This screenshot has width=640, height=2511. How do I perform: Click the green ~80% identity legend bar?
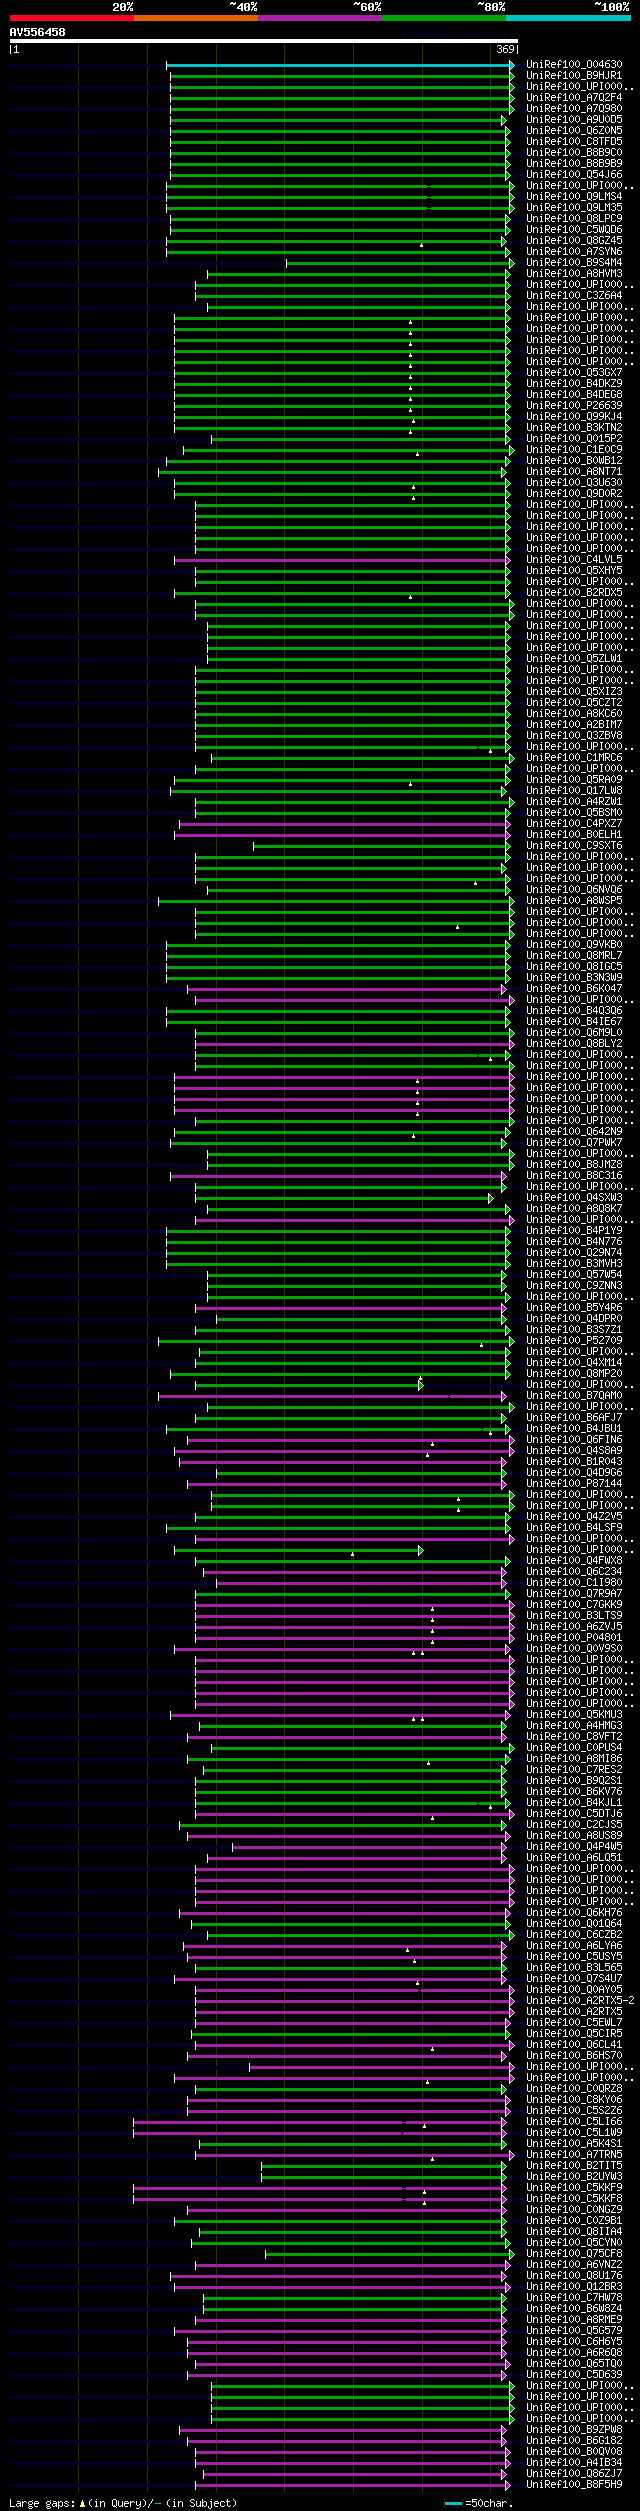(443, 18)
